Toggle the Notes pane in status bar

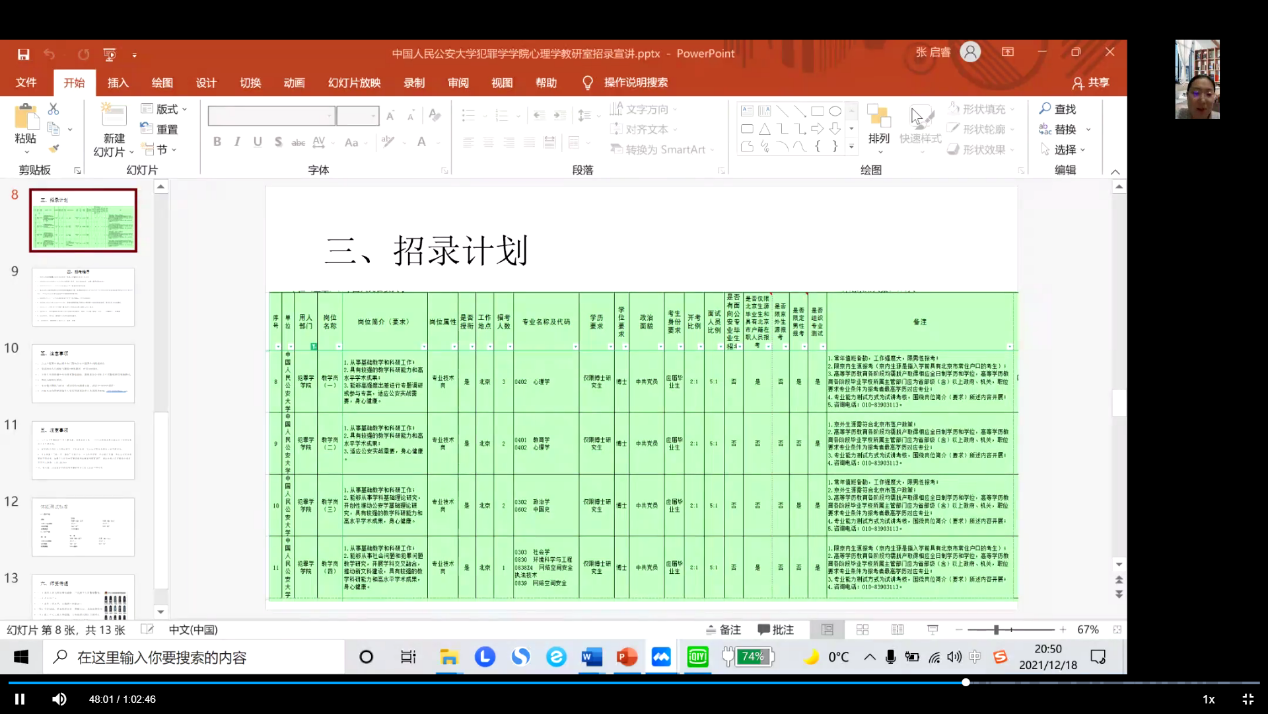(x=722, y=630)
